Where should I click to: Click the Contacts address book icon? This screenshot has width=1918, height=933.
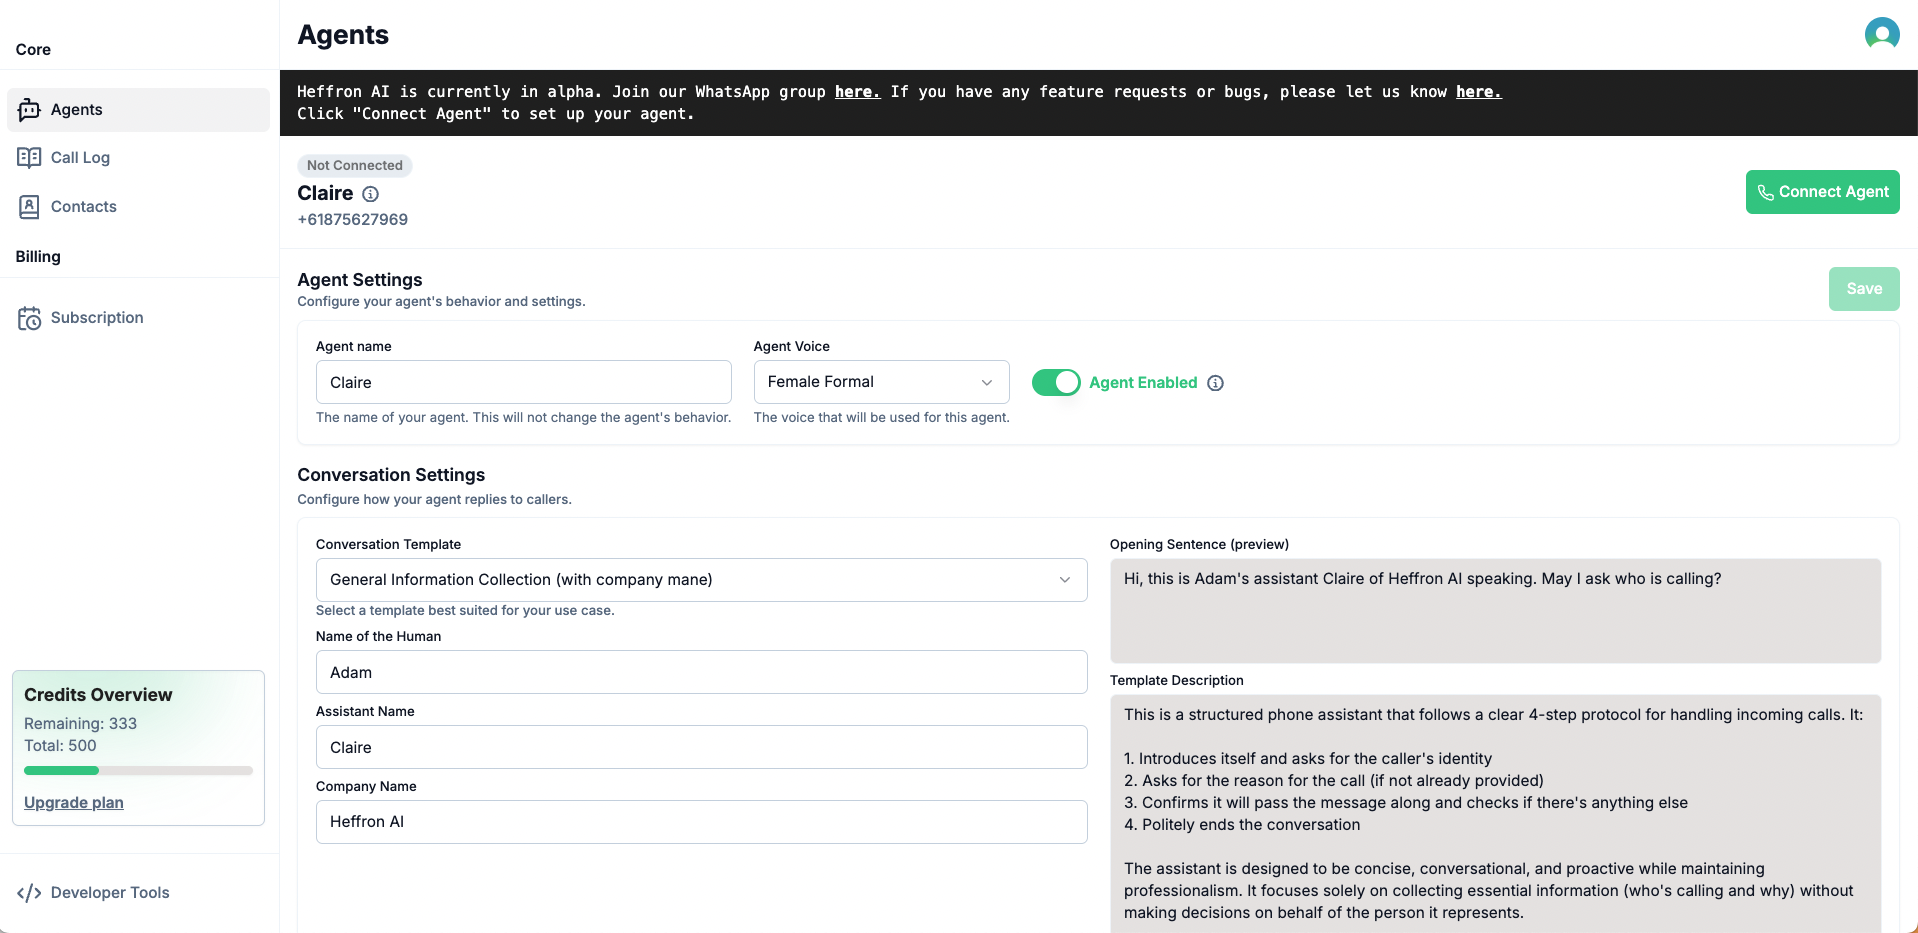[30, 207]
